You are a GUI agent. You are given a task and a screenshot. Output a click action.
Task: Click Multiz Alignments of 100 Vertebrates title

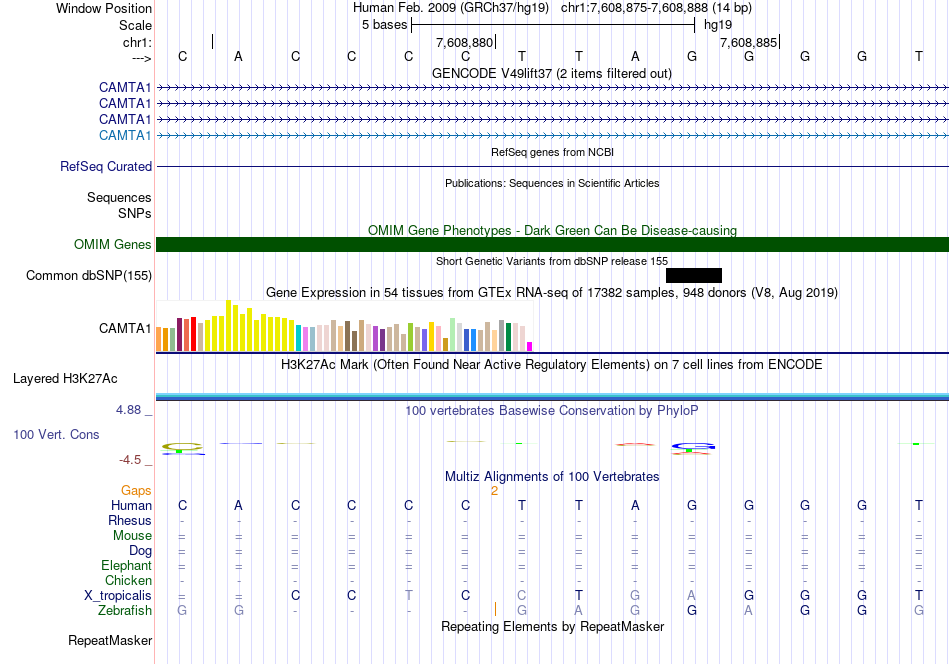click(552, 476)
